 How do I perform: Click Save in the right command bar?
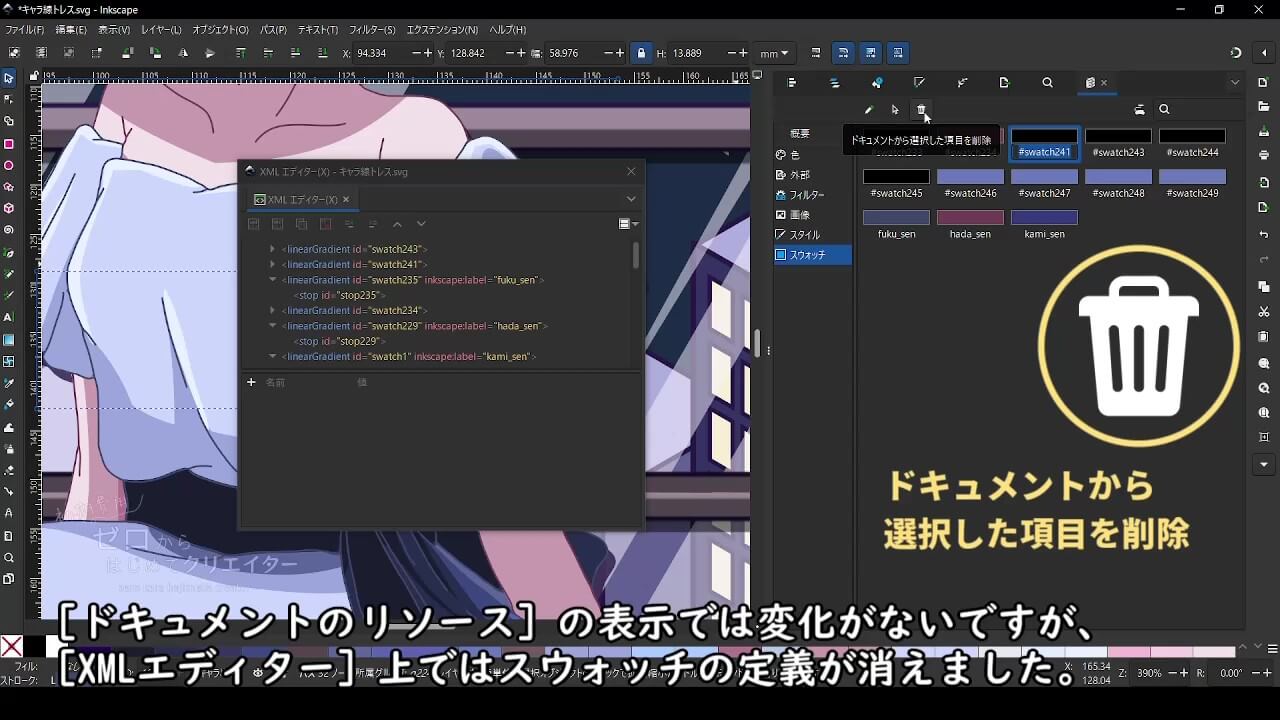coord(1264,131)
